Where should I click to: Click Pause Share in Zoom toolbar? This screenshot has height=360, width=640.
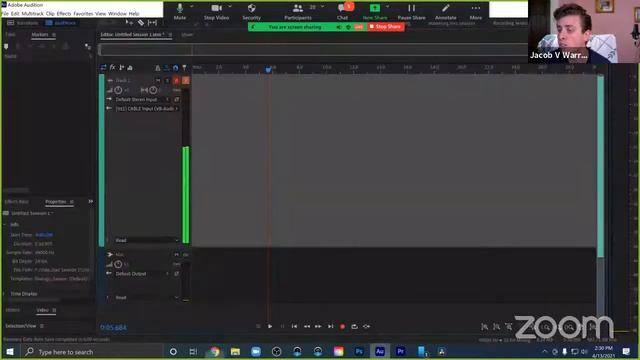[411, 12]
